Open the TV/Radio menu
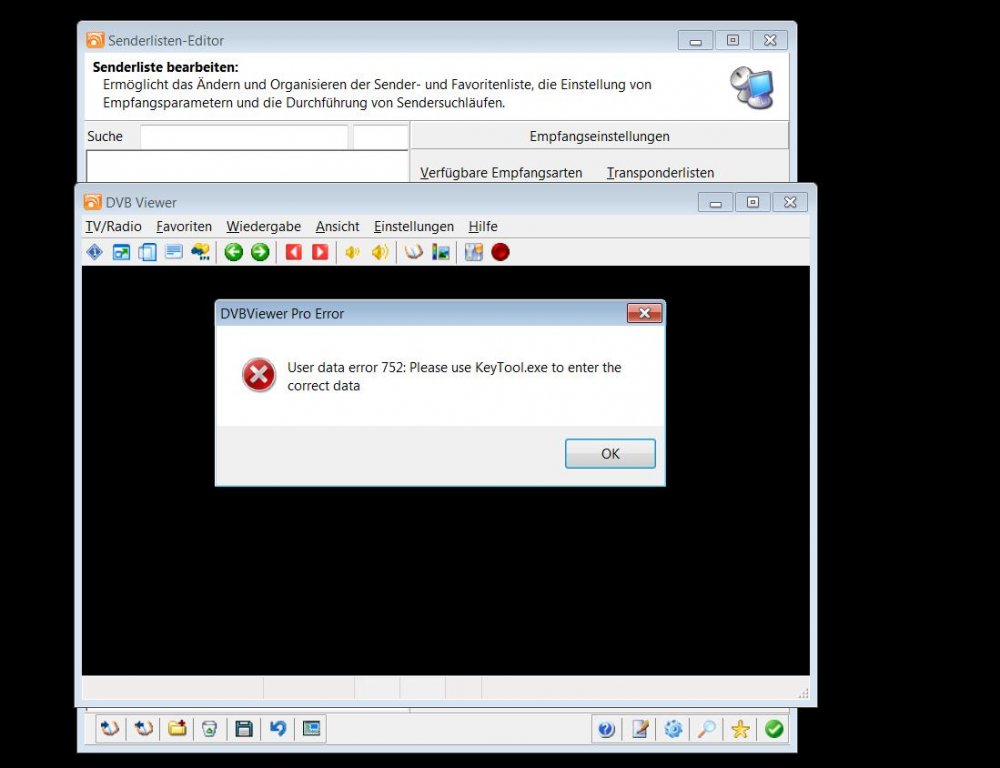Viewport: 1000px width, 768px height. (x=114, y=226)
